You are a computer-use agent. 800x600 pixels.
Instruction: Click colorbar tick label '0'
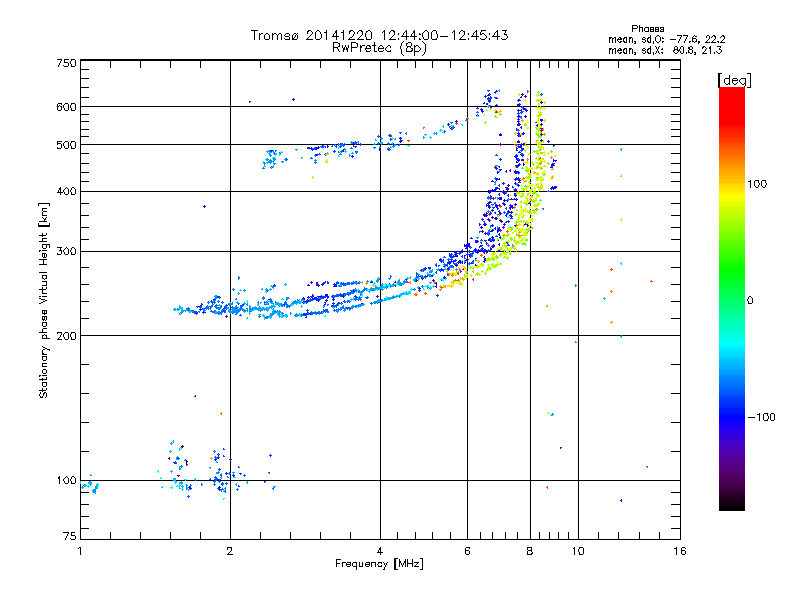coord(750,300)
